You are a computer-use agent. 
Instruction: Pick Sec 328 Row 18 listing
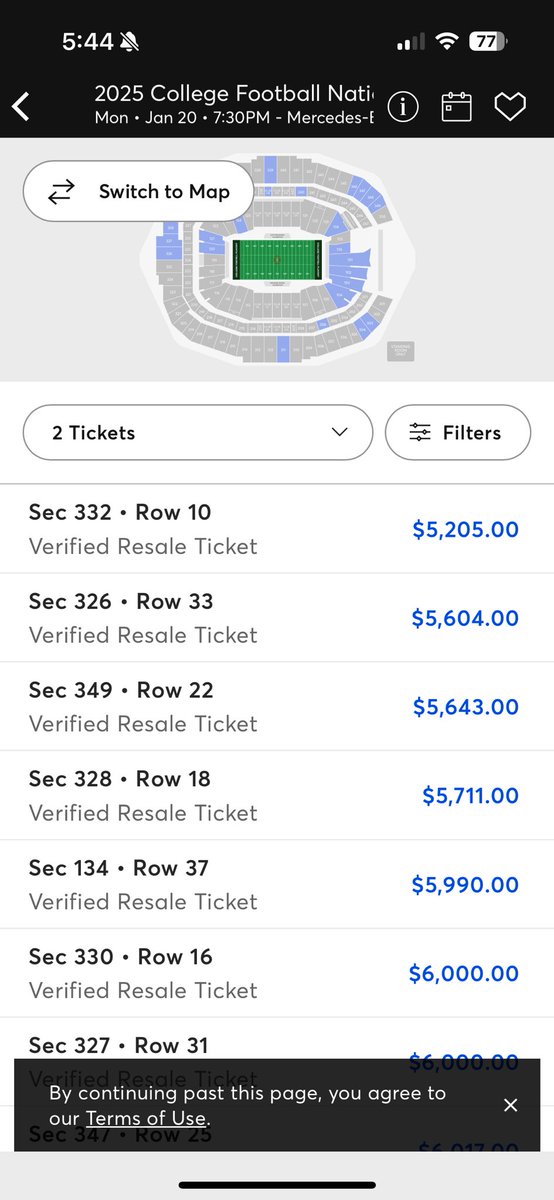[277, 795]
